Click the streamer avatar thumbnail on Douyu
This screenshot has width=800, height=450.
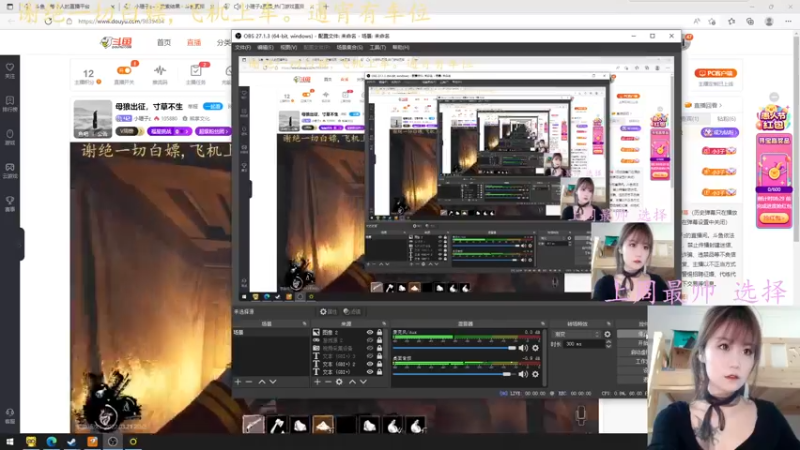pos(92,119)
